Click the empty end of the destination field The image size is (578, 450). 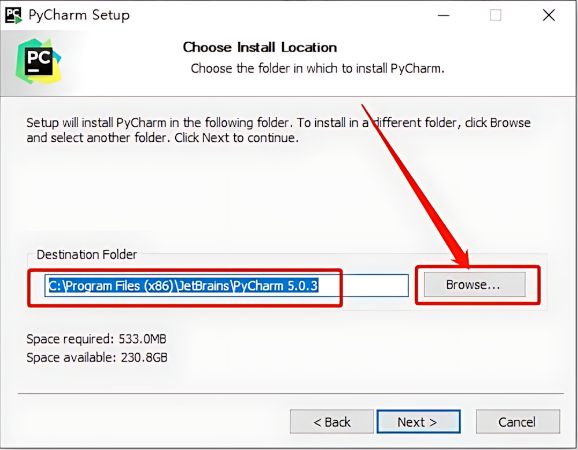click(363, 286)
